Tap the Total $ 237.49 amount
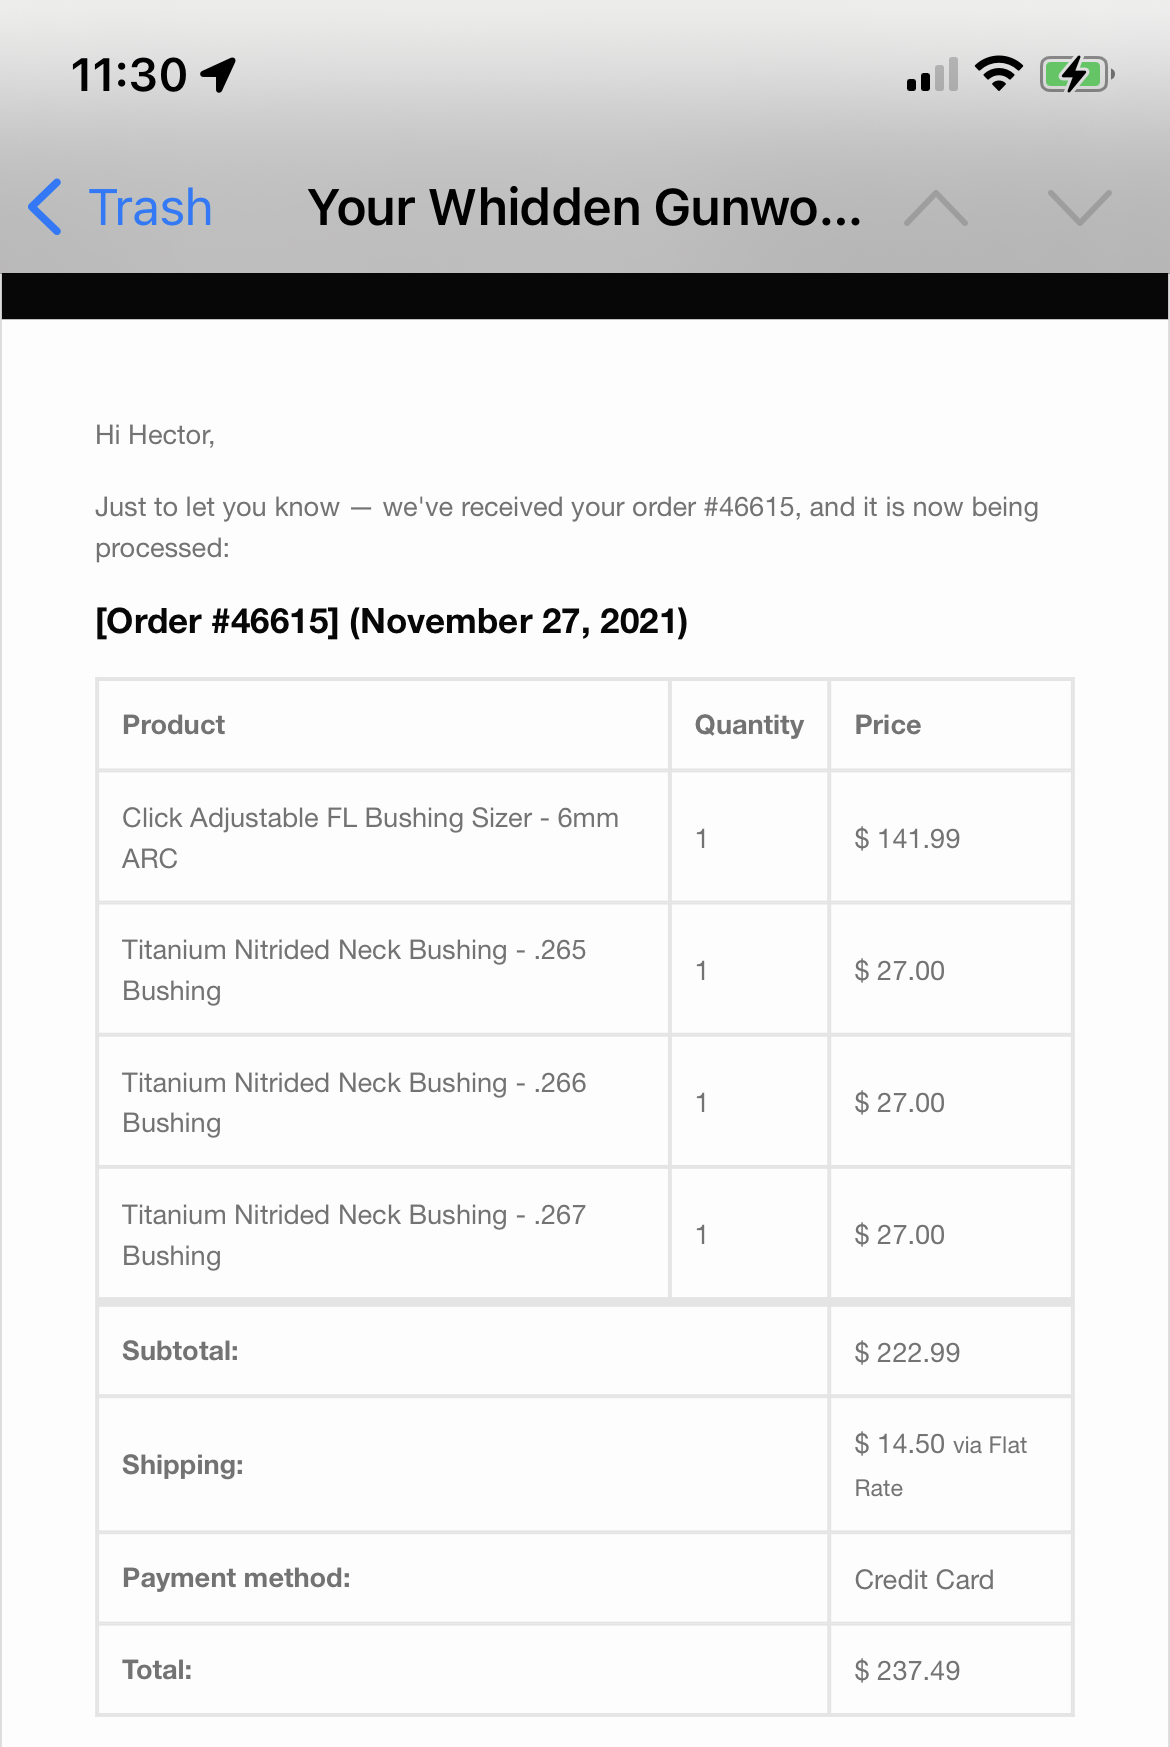Viewport: 1170px width, 1747px height. click(907, 1670)
